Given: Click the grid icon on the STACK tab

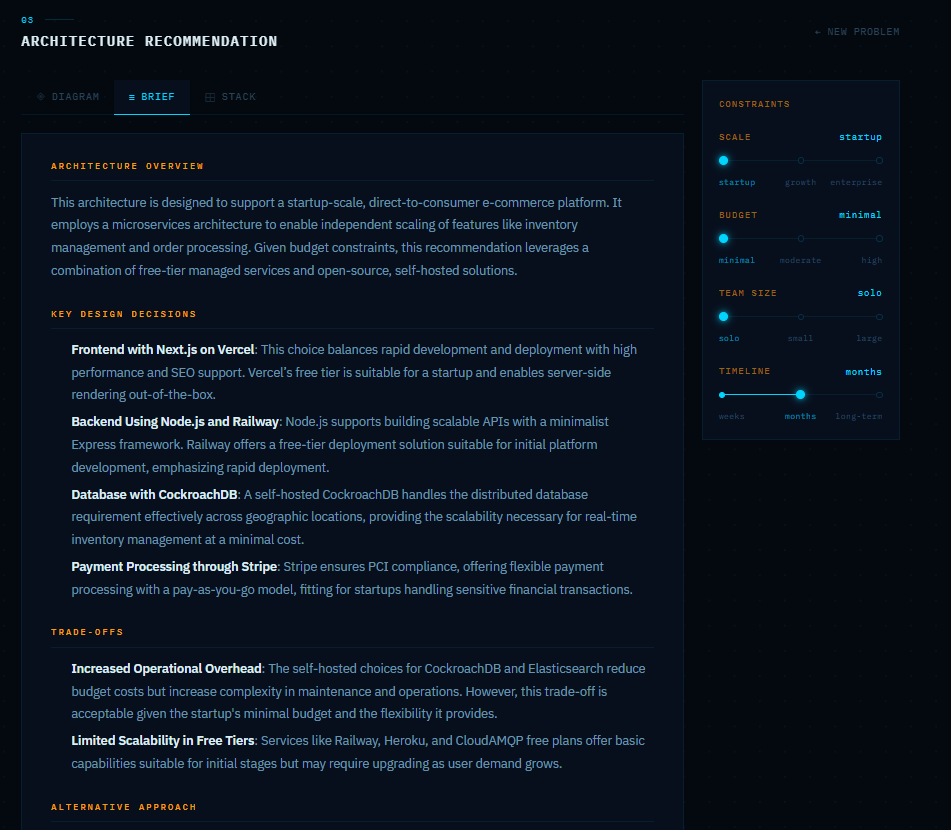Looking at the screenshot, I should [212, 96].
